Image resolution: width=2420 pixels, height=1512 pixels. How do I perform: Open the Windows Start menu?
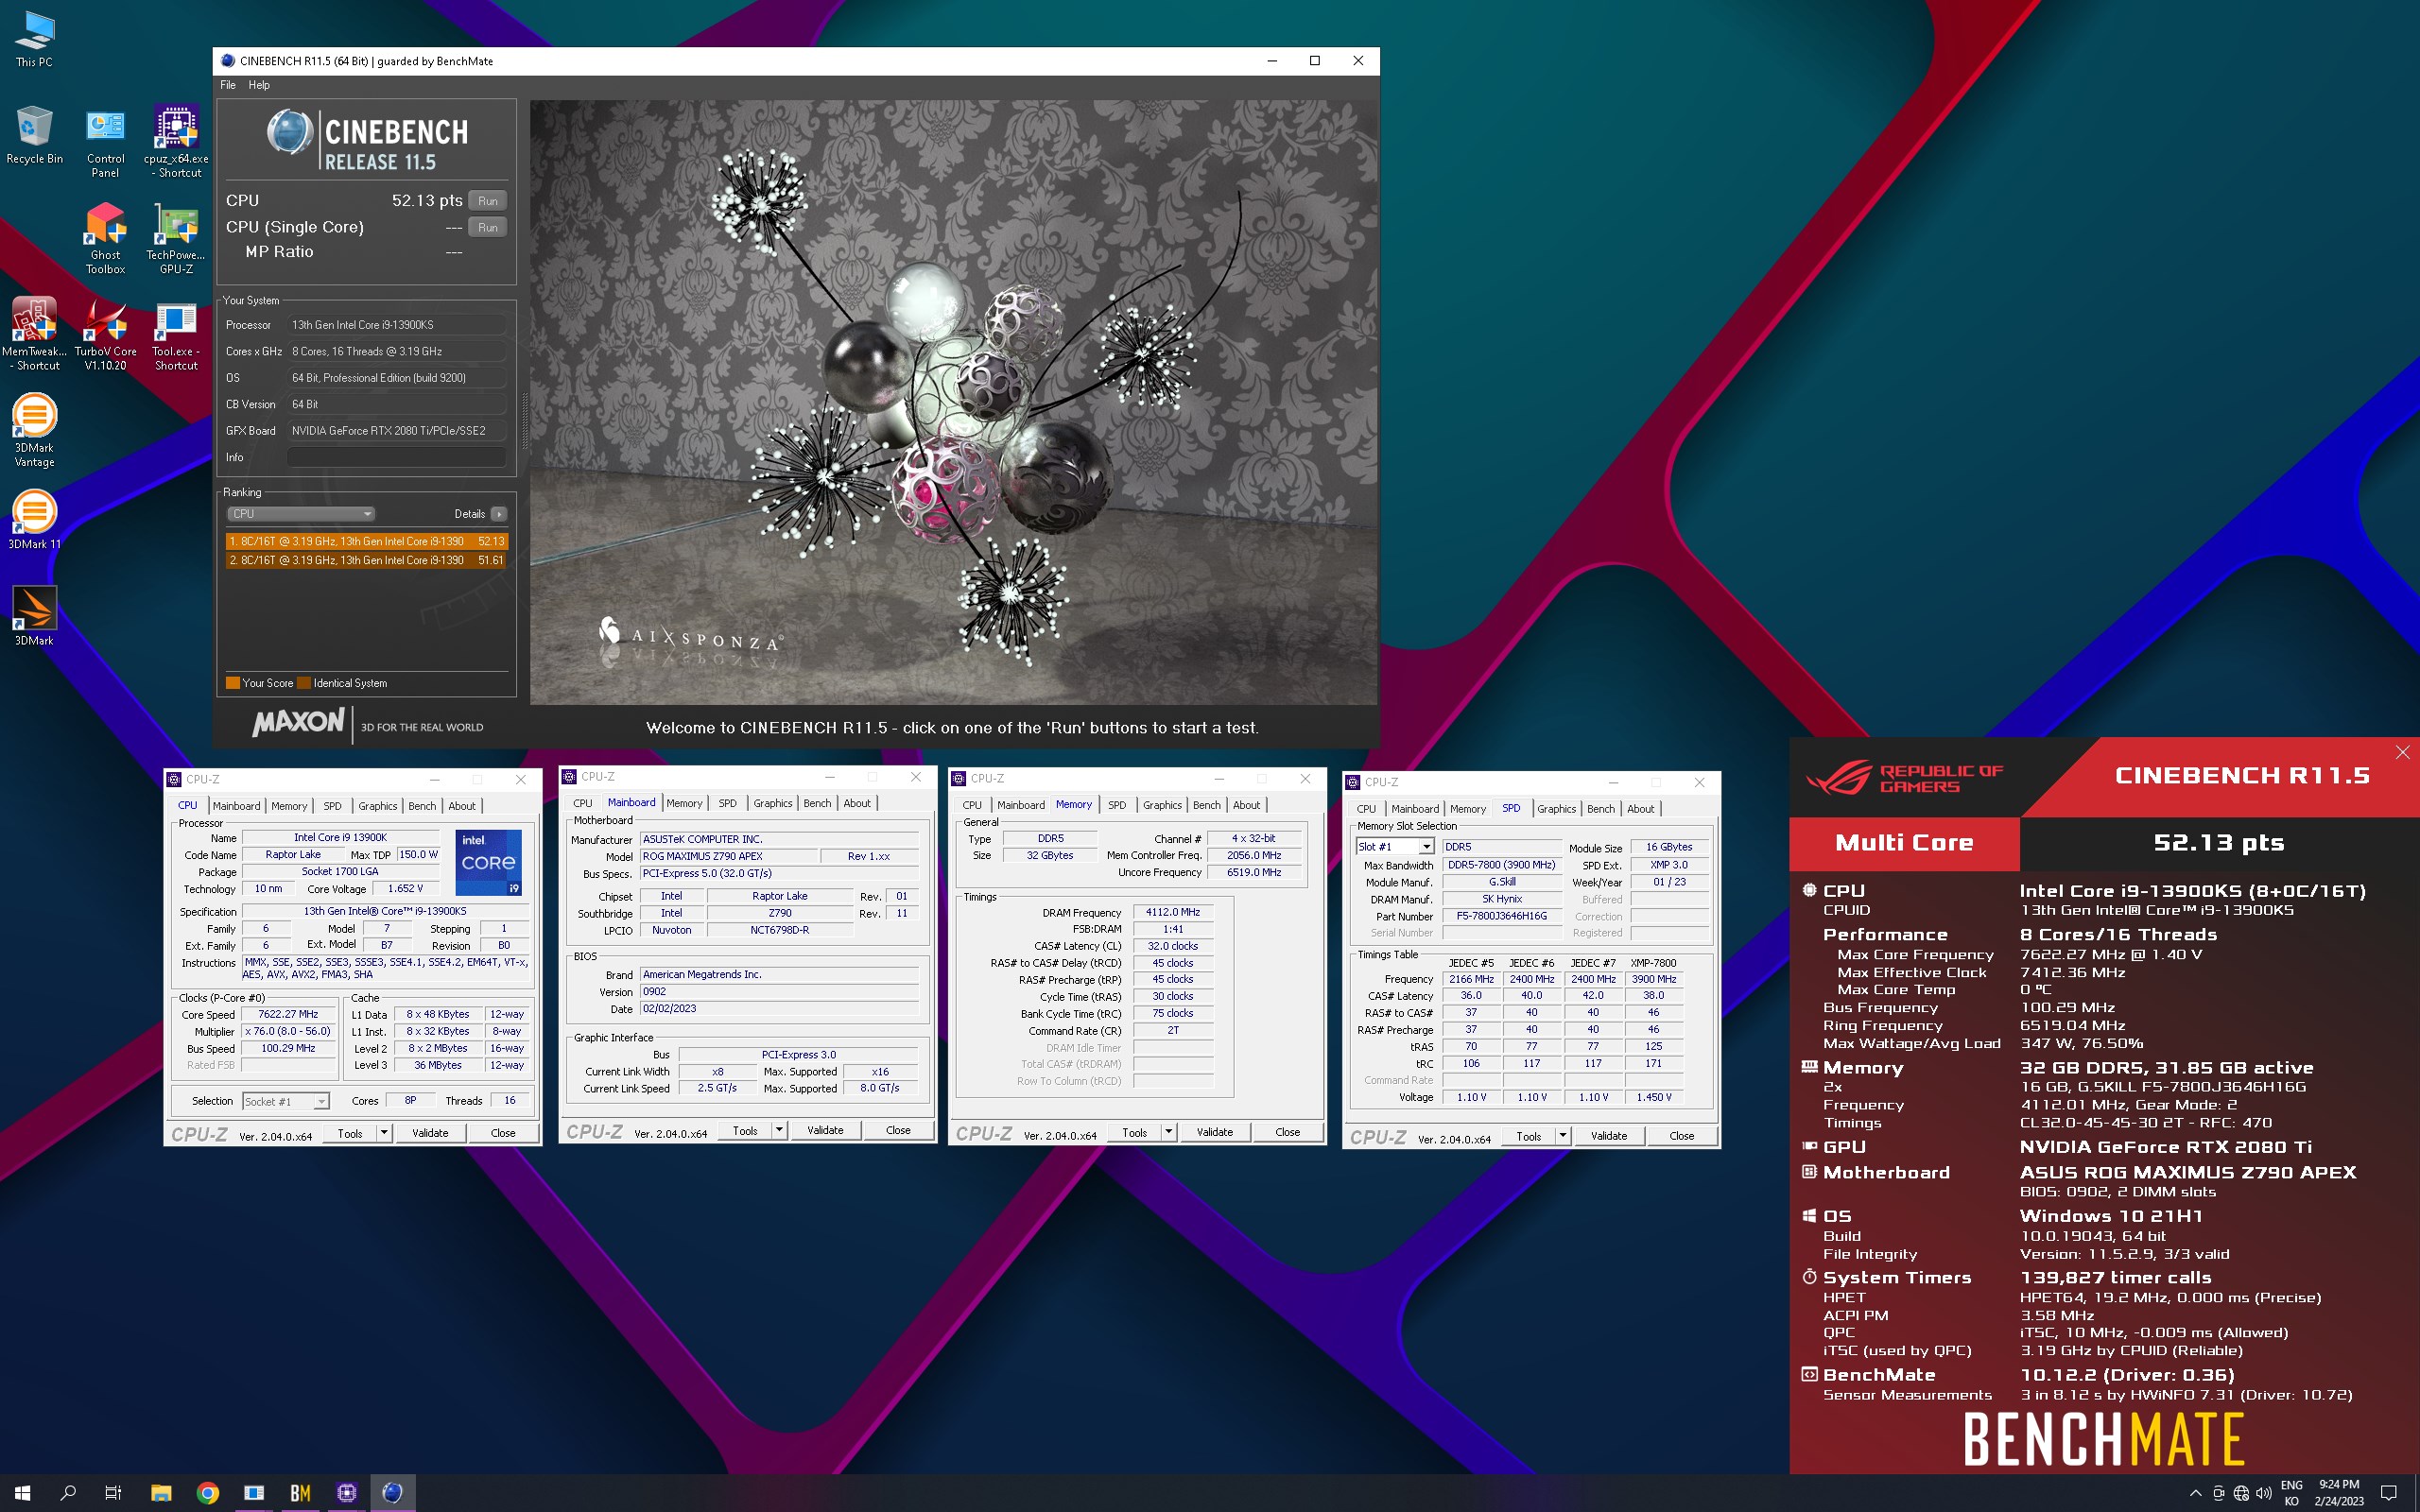coord(22,1492)
